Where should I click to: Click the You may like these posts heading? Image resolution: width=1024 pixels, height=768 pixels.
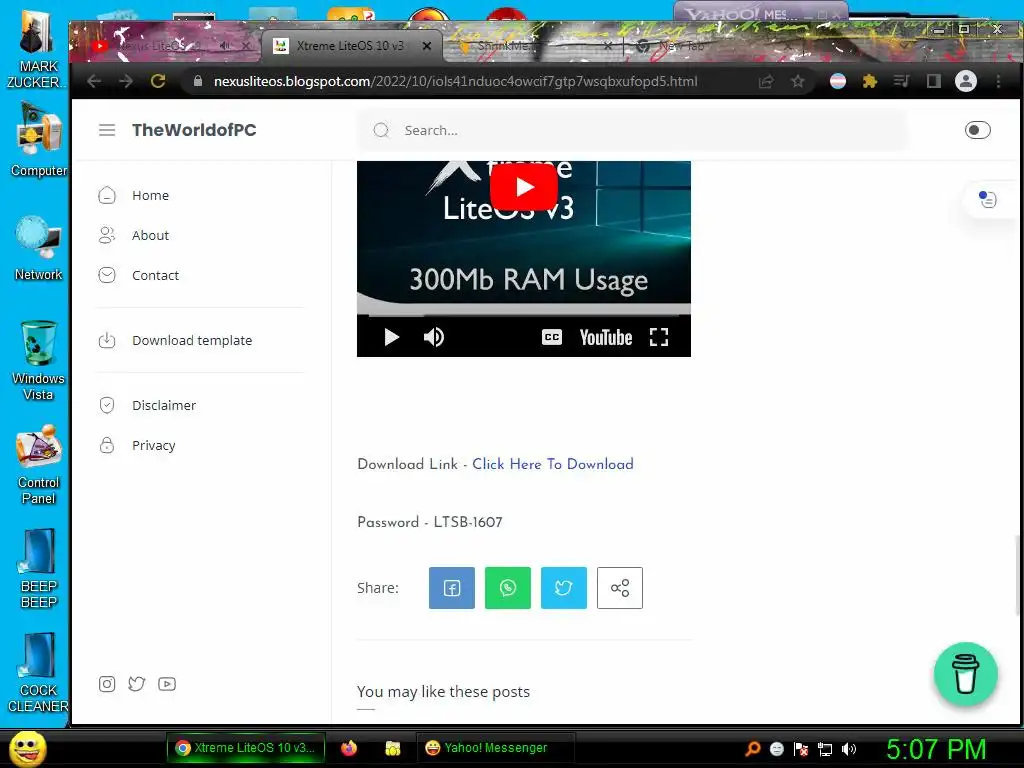point(443,692)
